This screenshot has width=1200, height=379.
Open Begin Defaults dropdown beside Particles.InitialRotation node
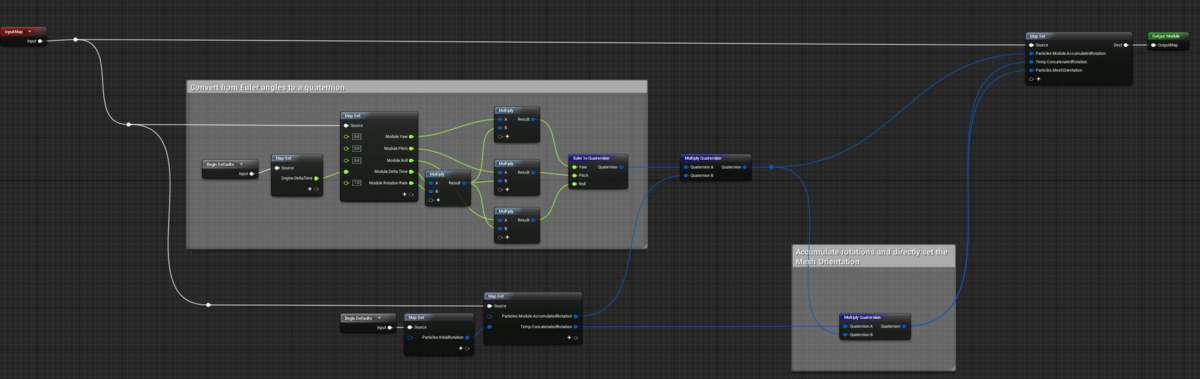pyautogui.click(x=379, y=318)
